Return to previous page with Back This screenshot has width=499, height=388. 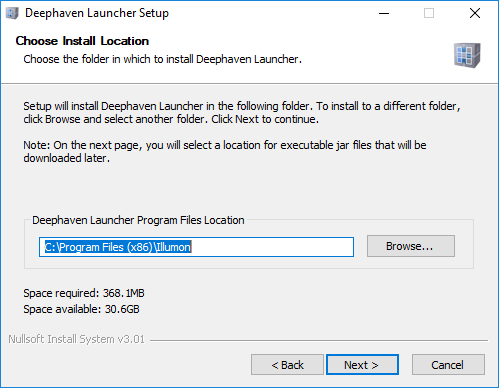287,365
